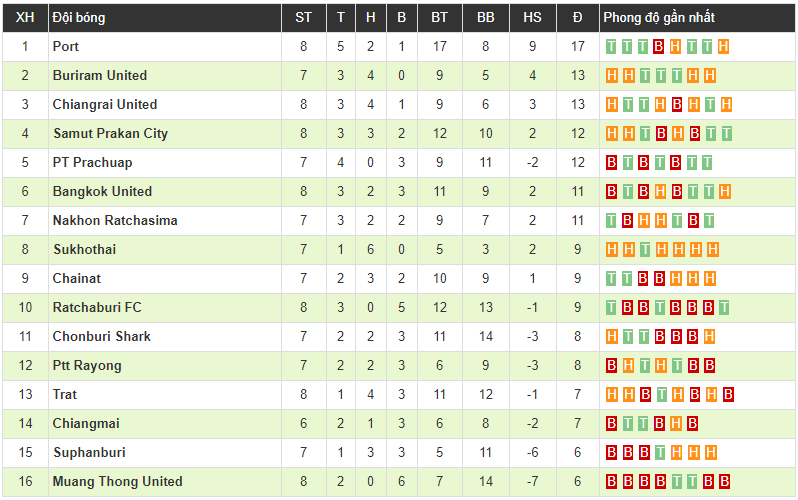Screen dimensions: 798x500
Task: Click the first form badge in PT Prachuap's row
Action: [x=612, y=162]
